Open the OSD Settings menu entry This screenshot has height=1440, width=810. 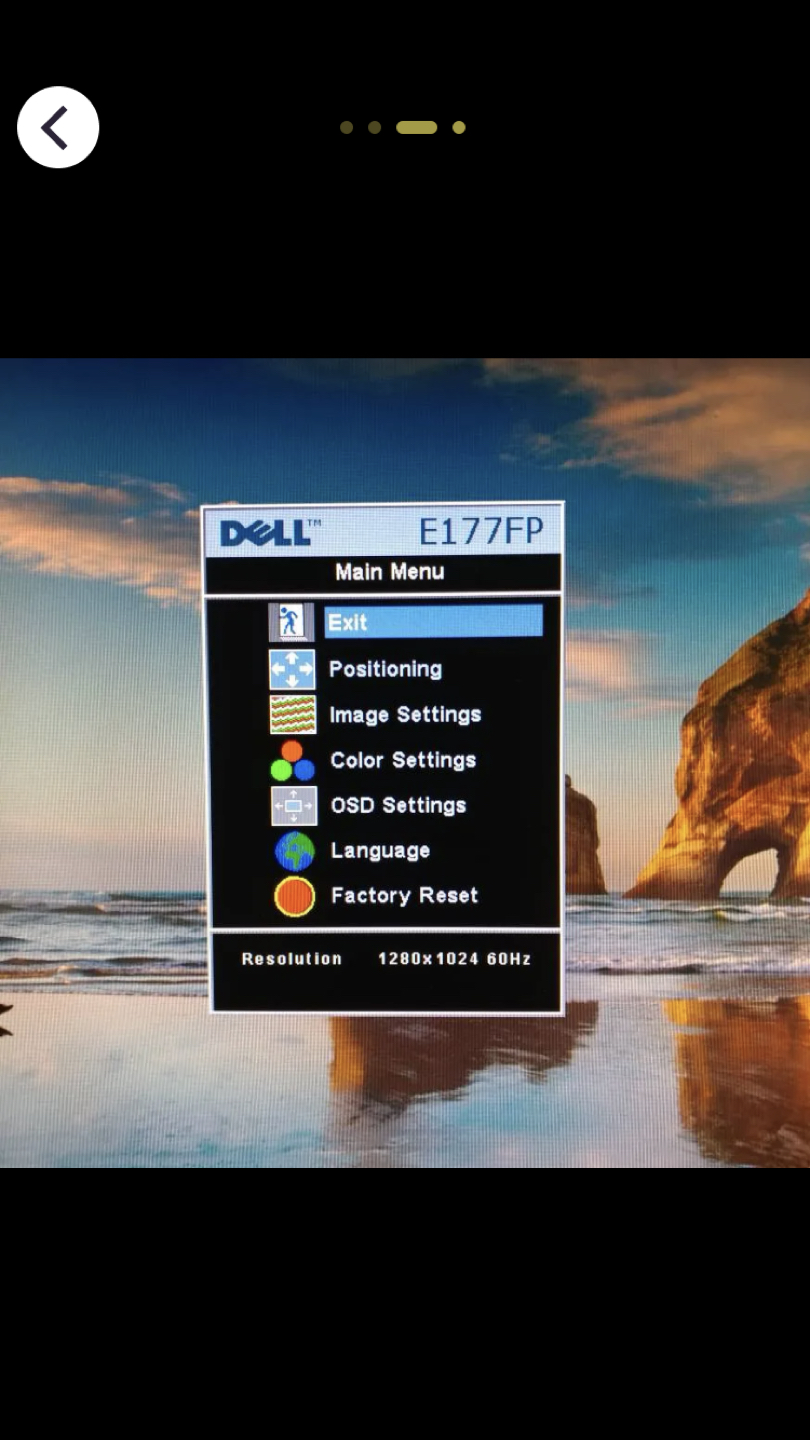click(x=398, y=805)
